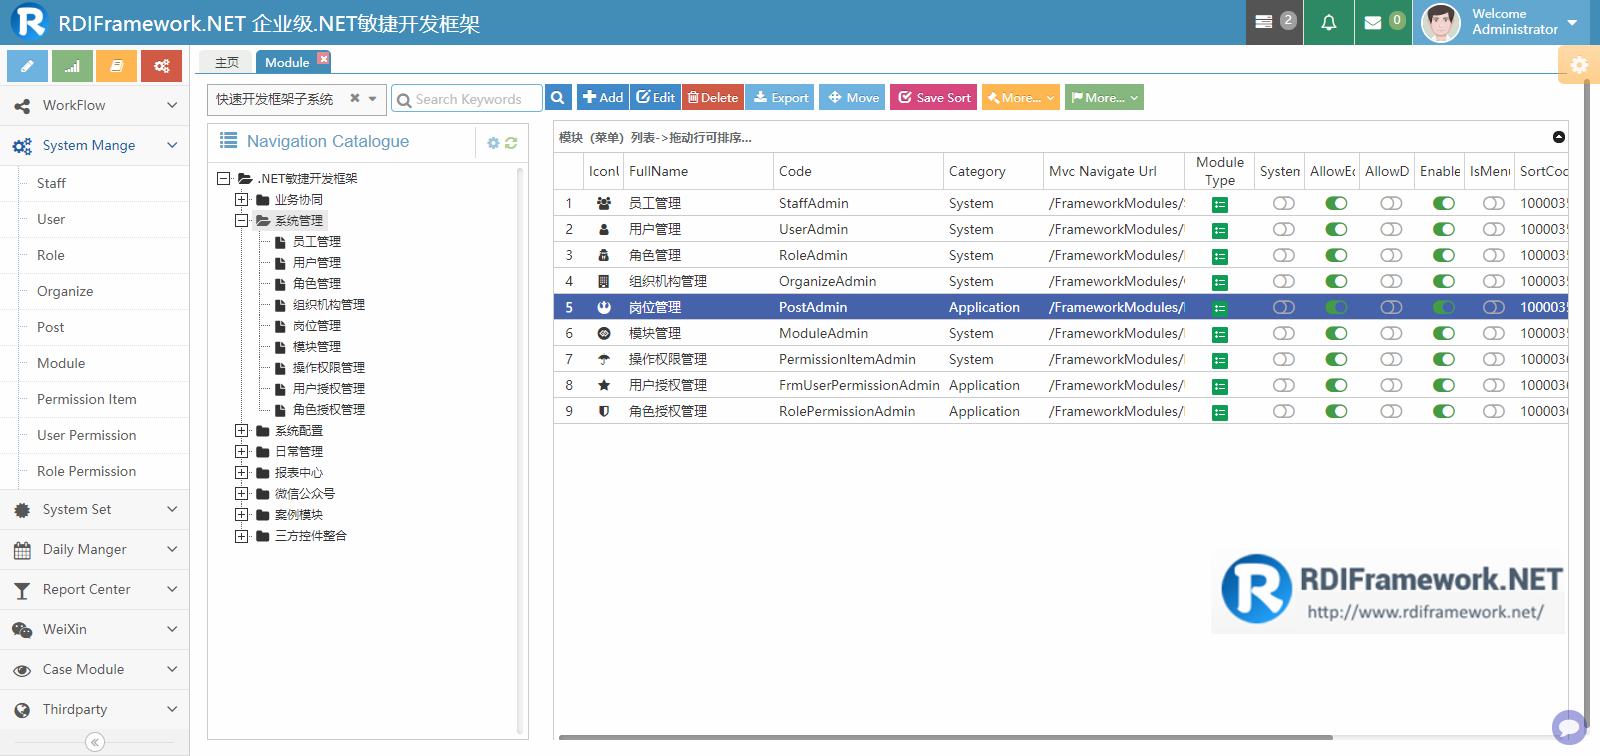Toggle System switch for StaffAdmin row
This screenshot has width=1600, height=756.
tap(1284, 203)
